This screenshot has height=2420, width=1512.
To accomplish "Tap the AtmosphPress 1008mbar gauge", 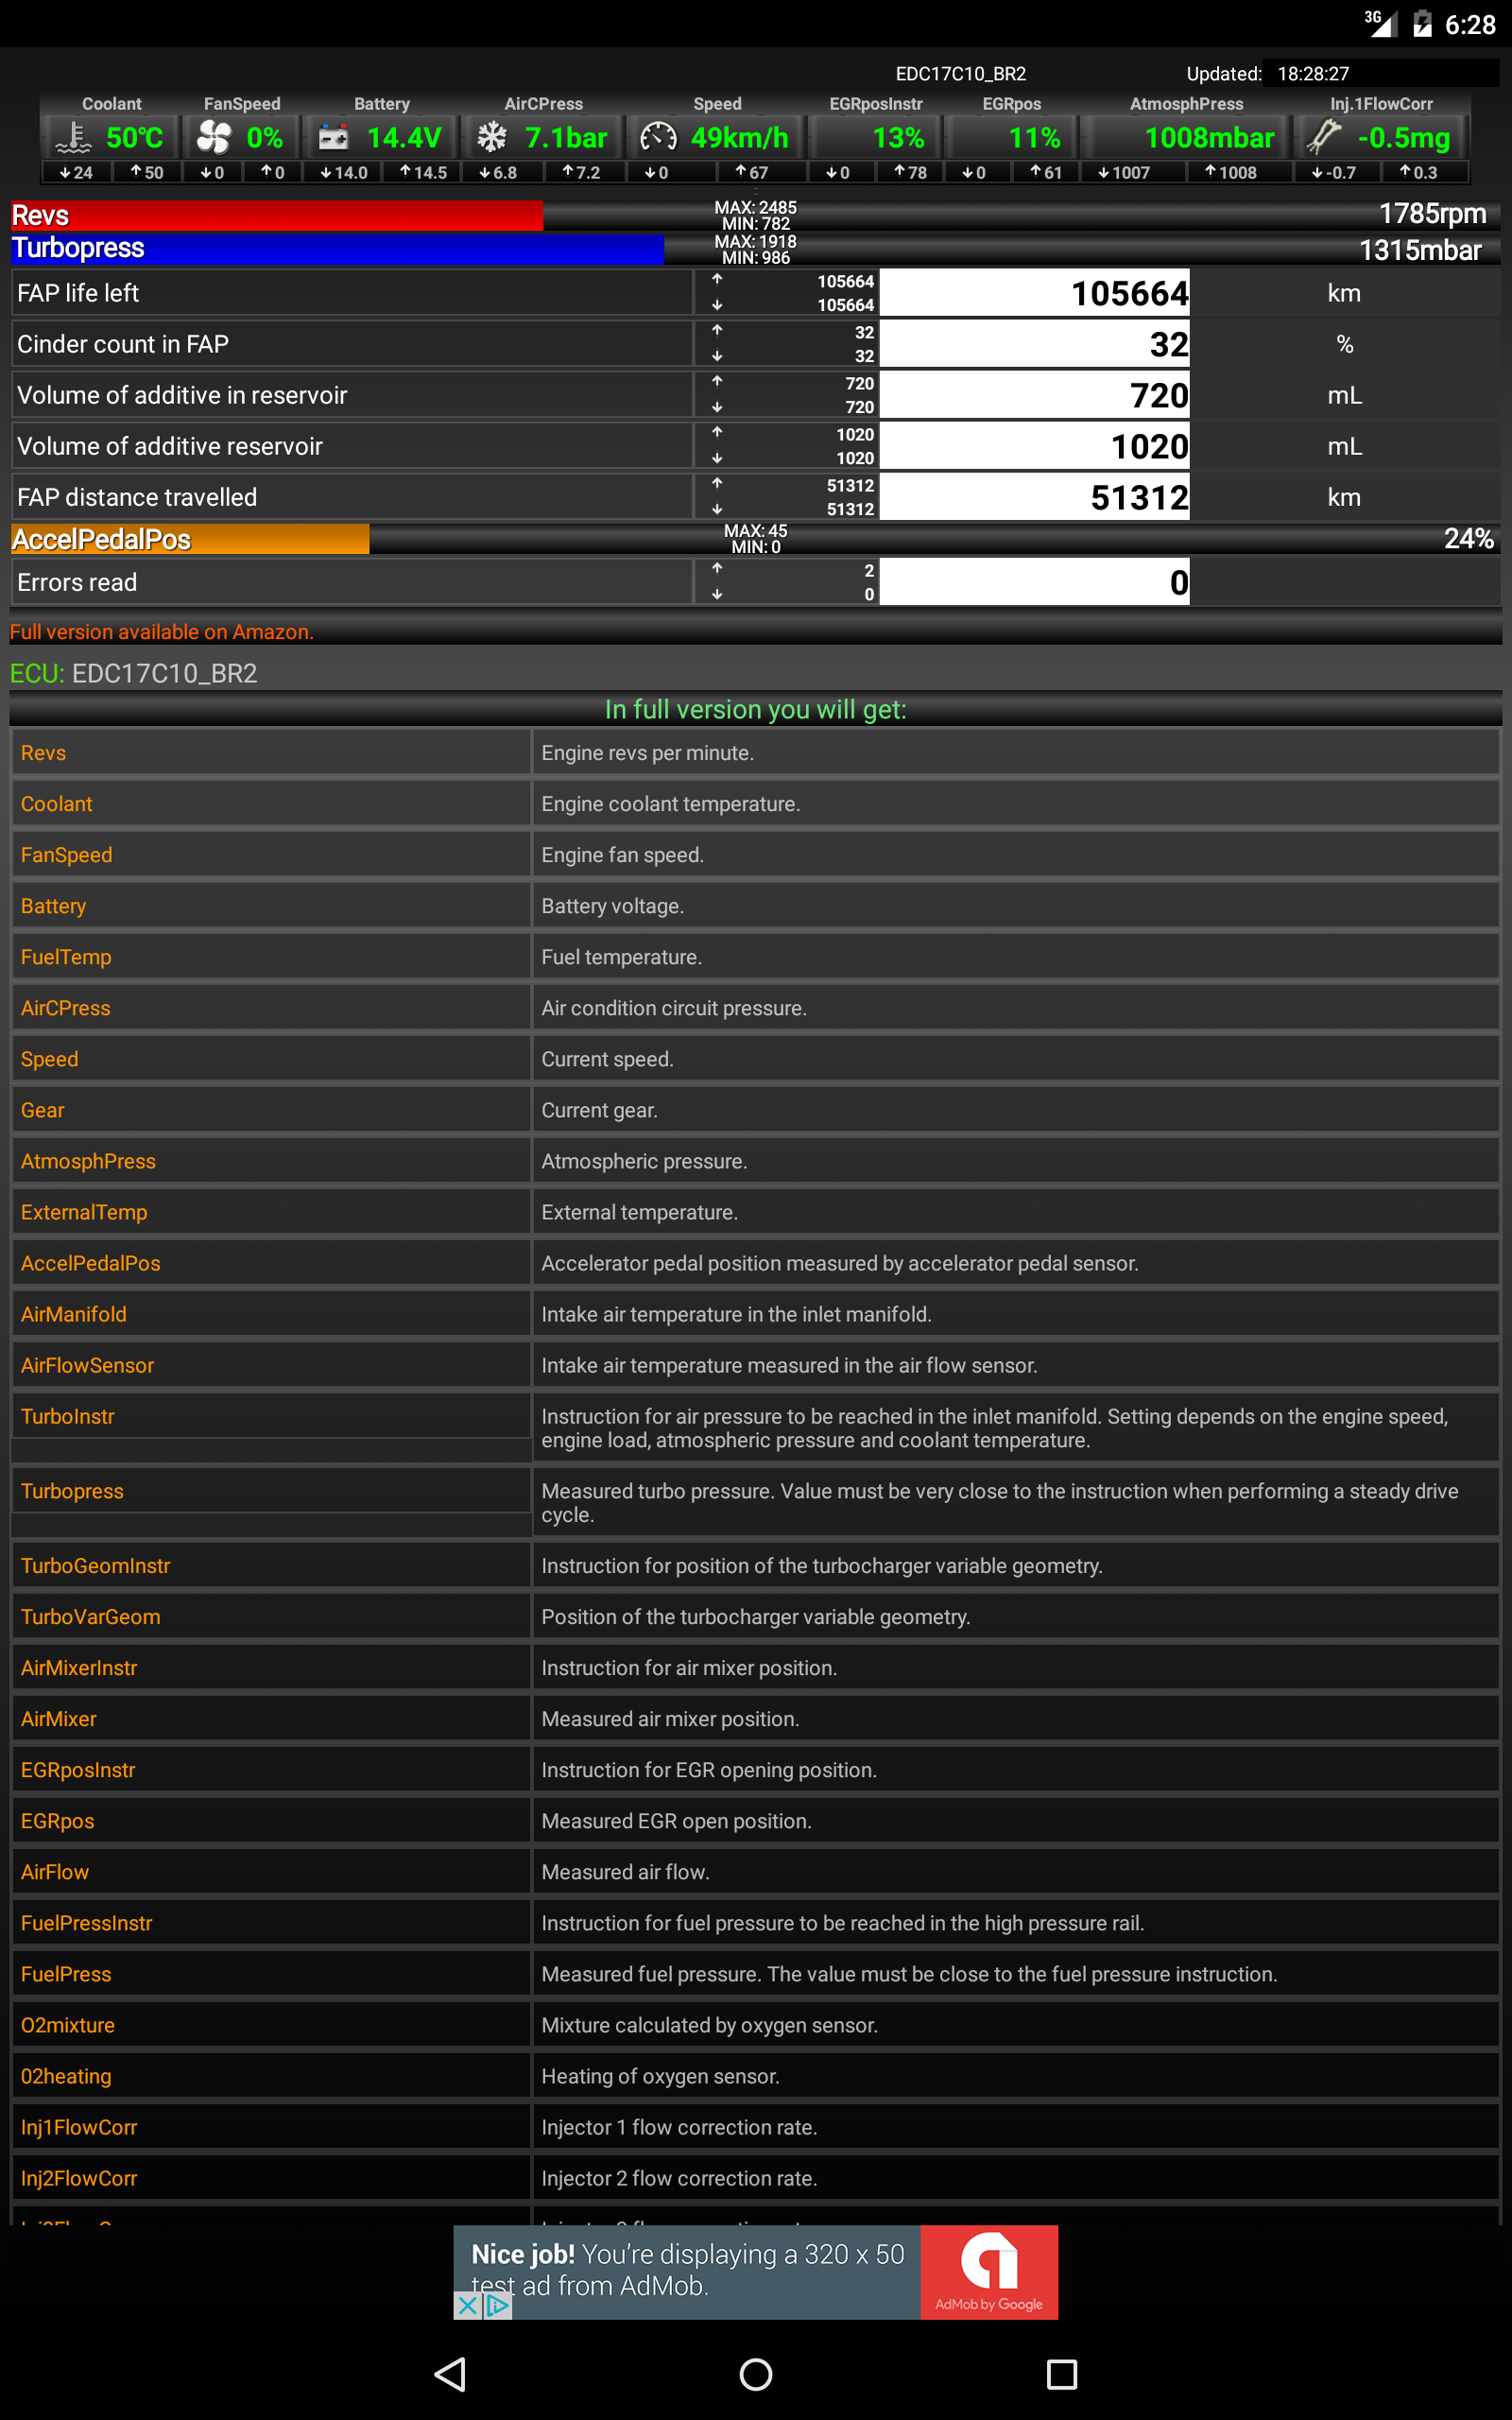I will [x=1187, y=137].
